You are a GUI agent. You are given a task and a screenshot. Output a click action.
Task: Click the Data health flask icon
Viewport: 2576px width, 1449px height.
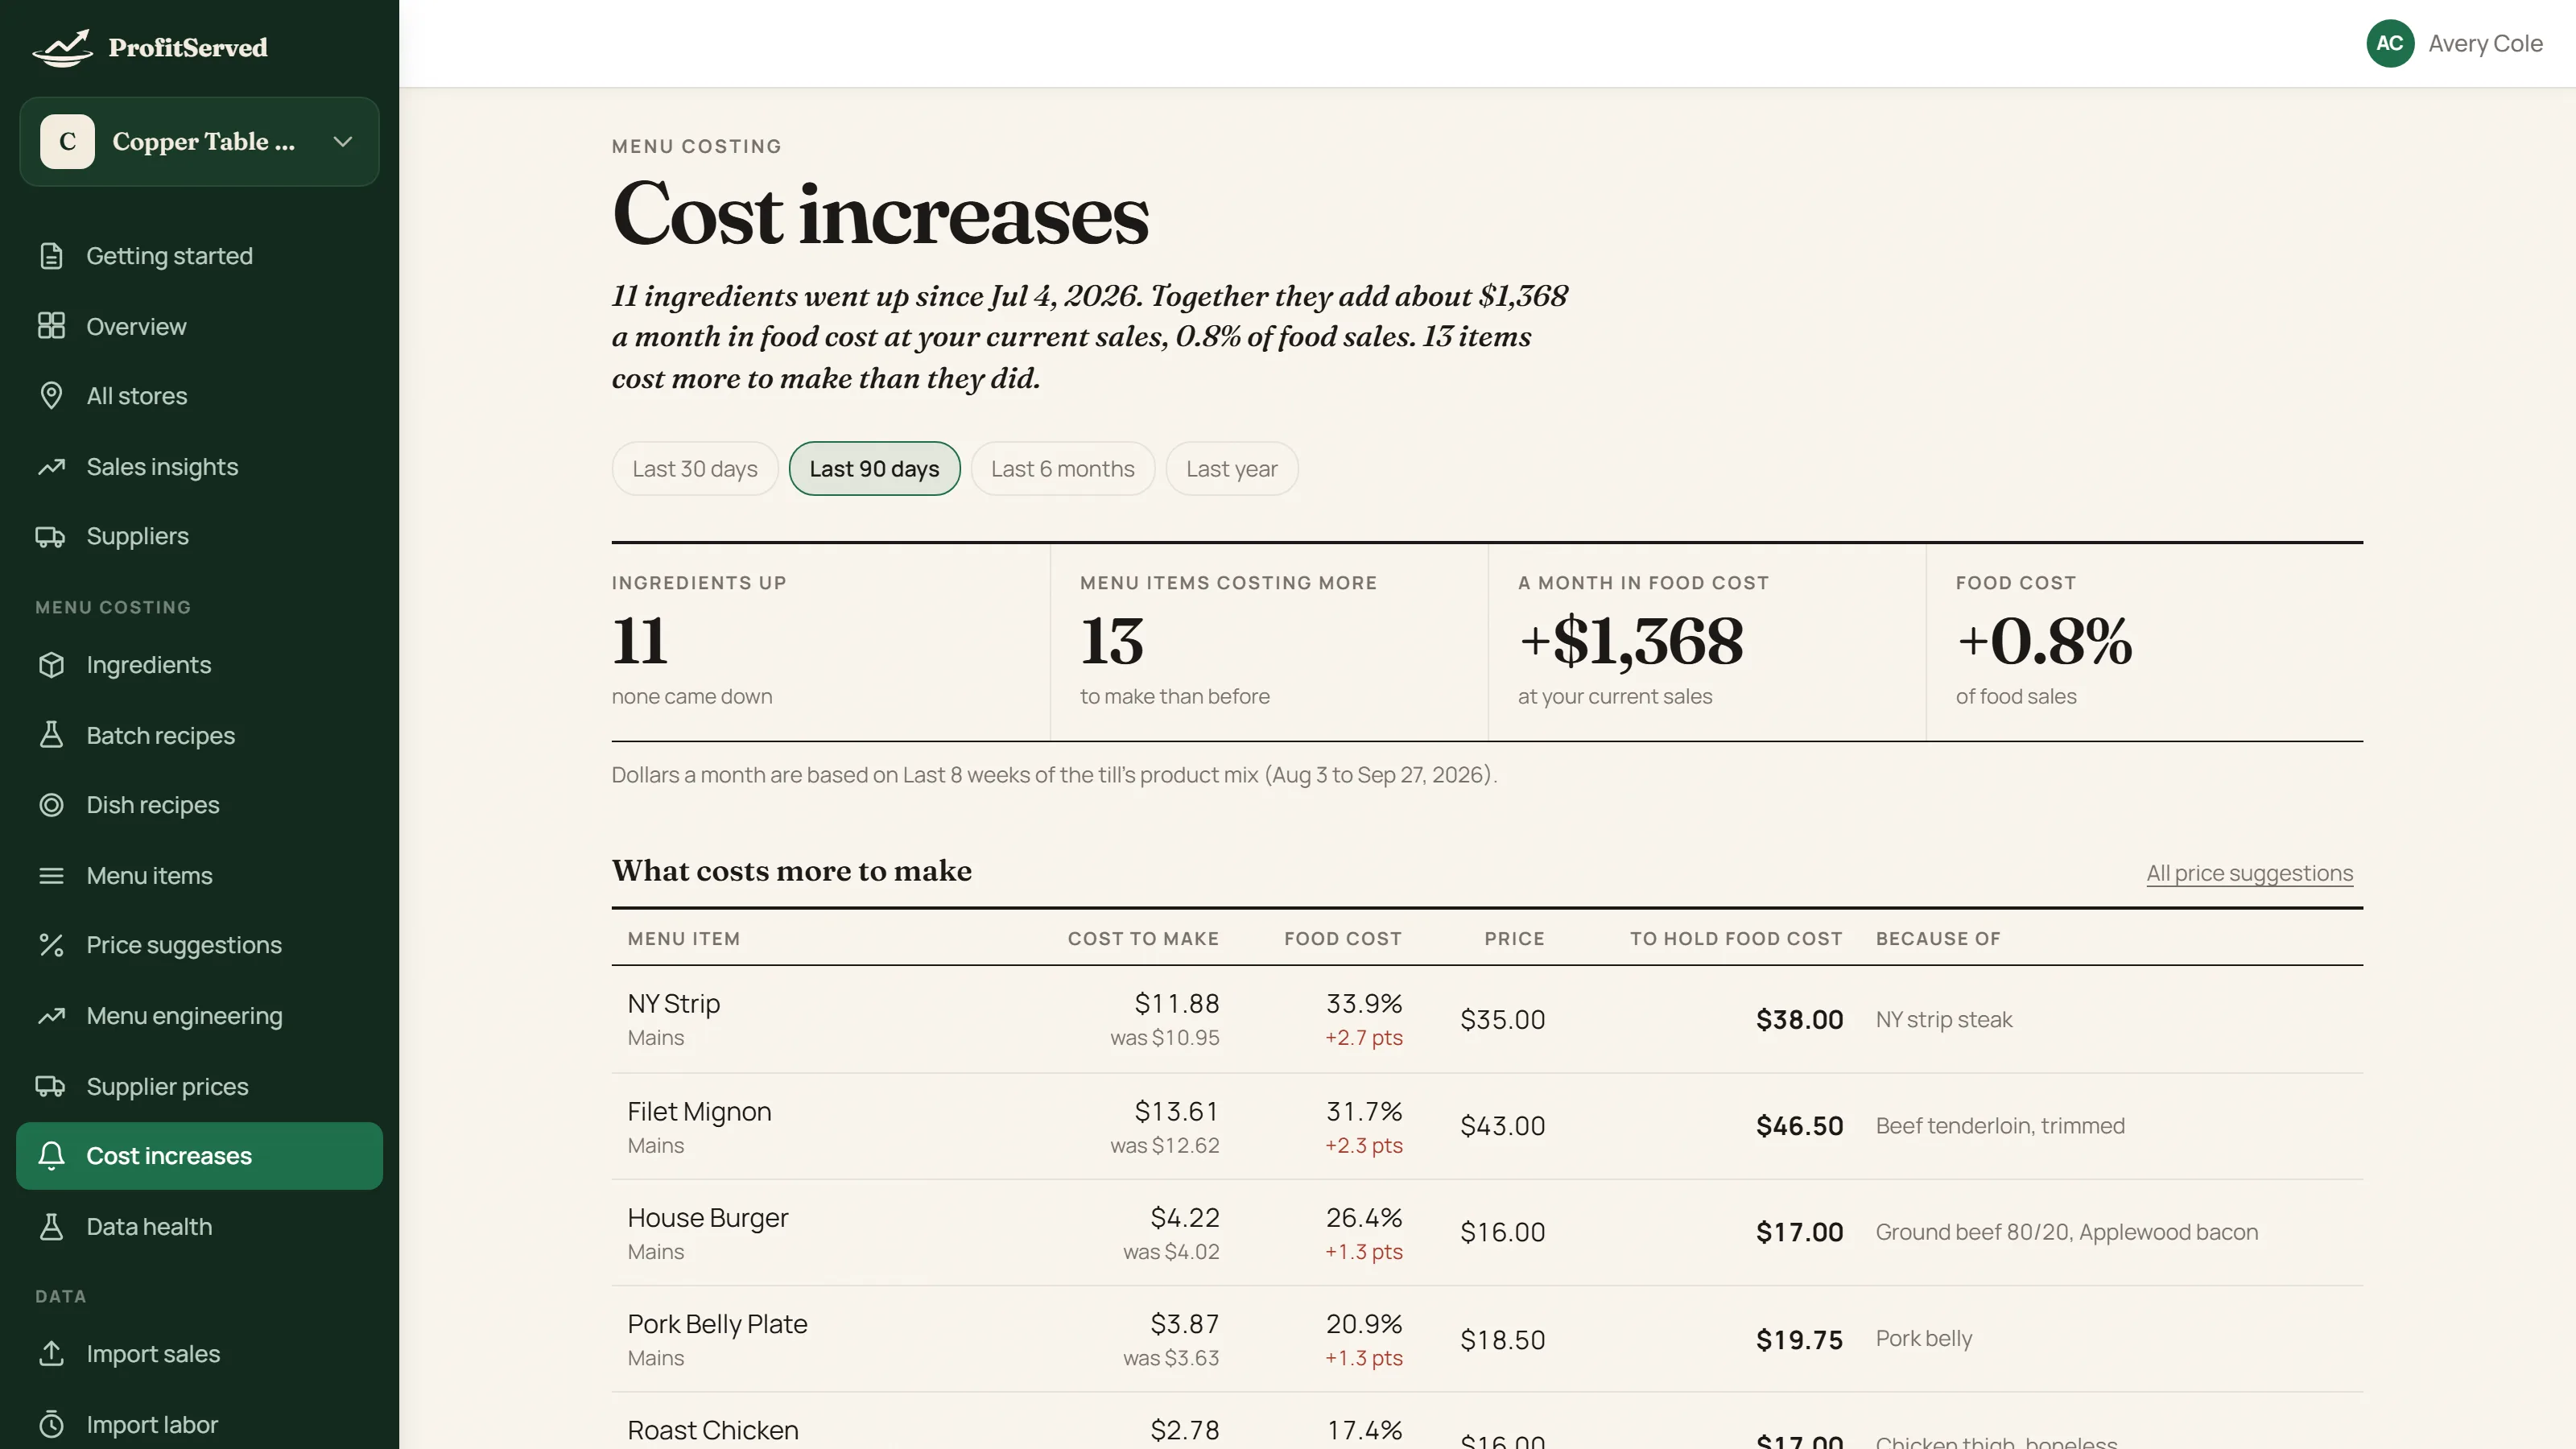[x=51, y=1227]
